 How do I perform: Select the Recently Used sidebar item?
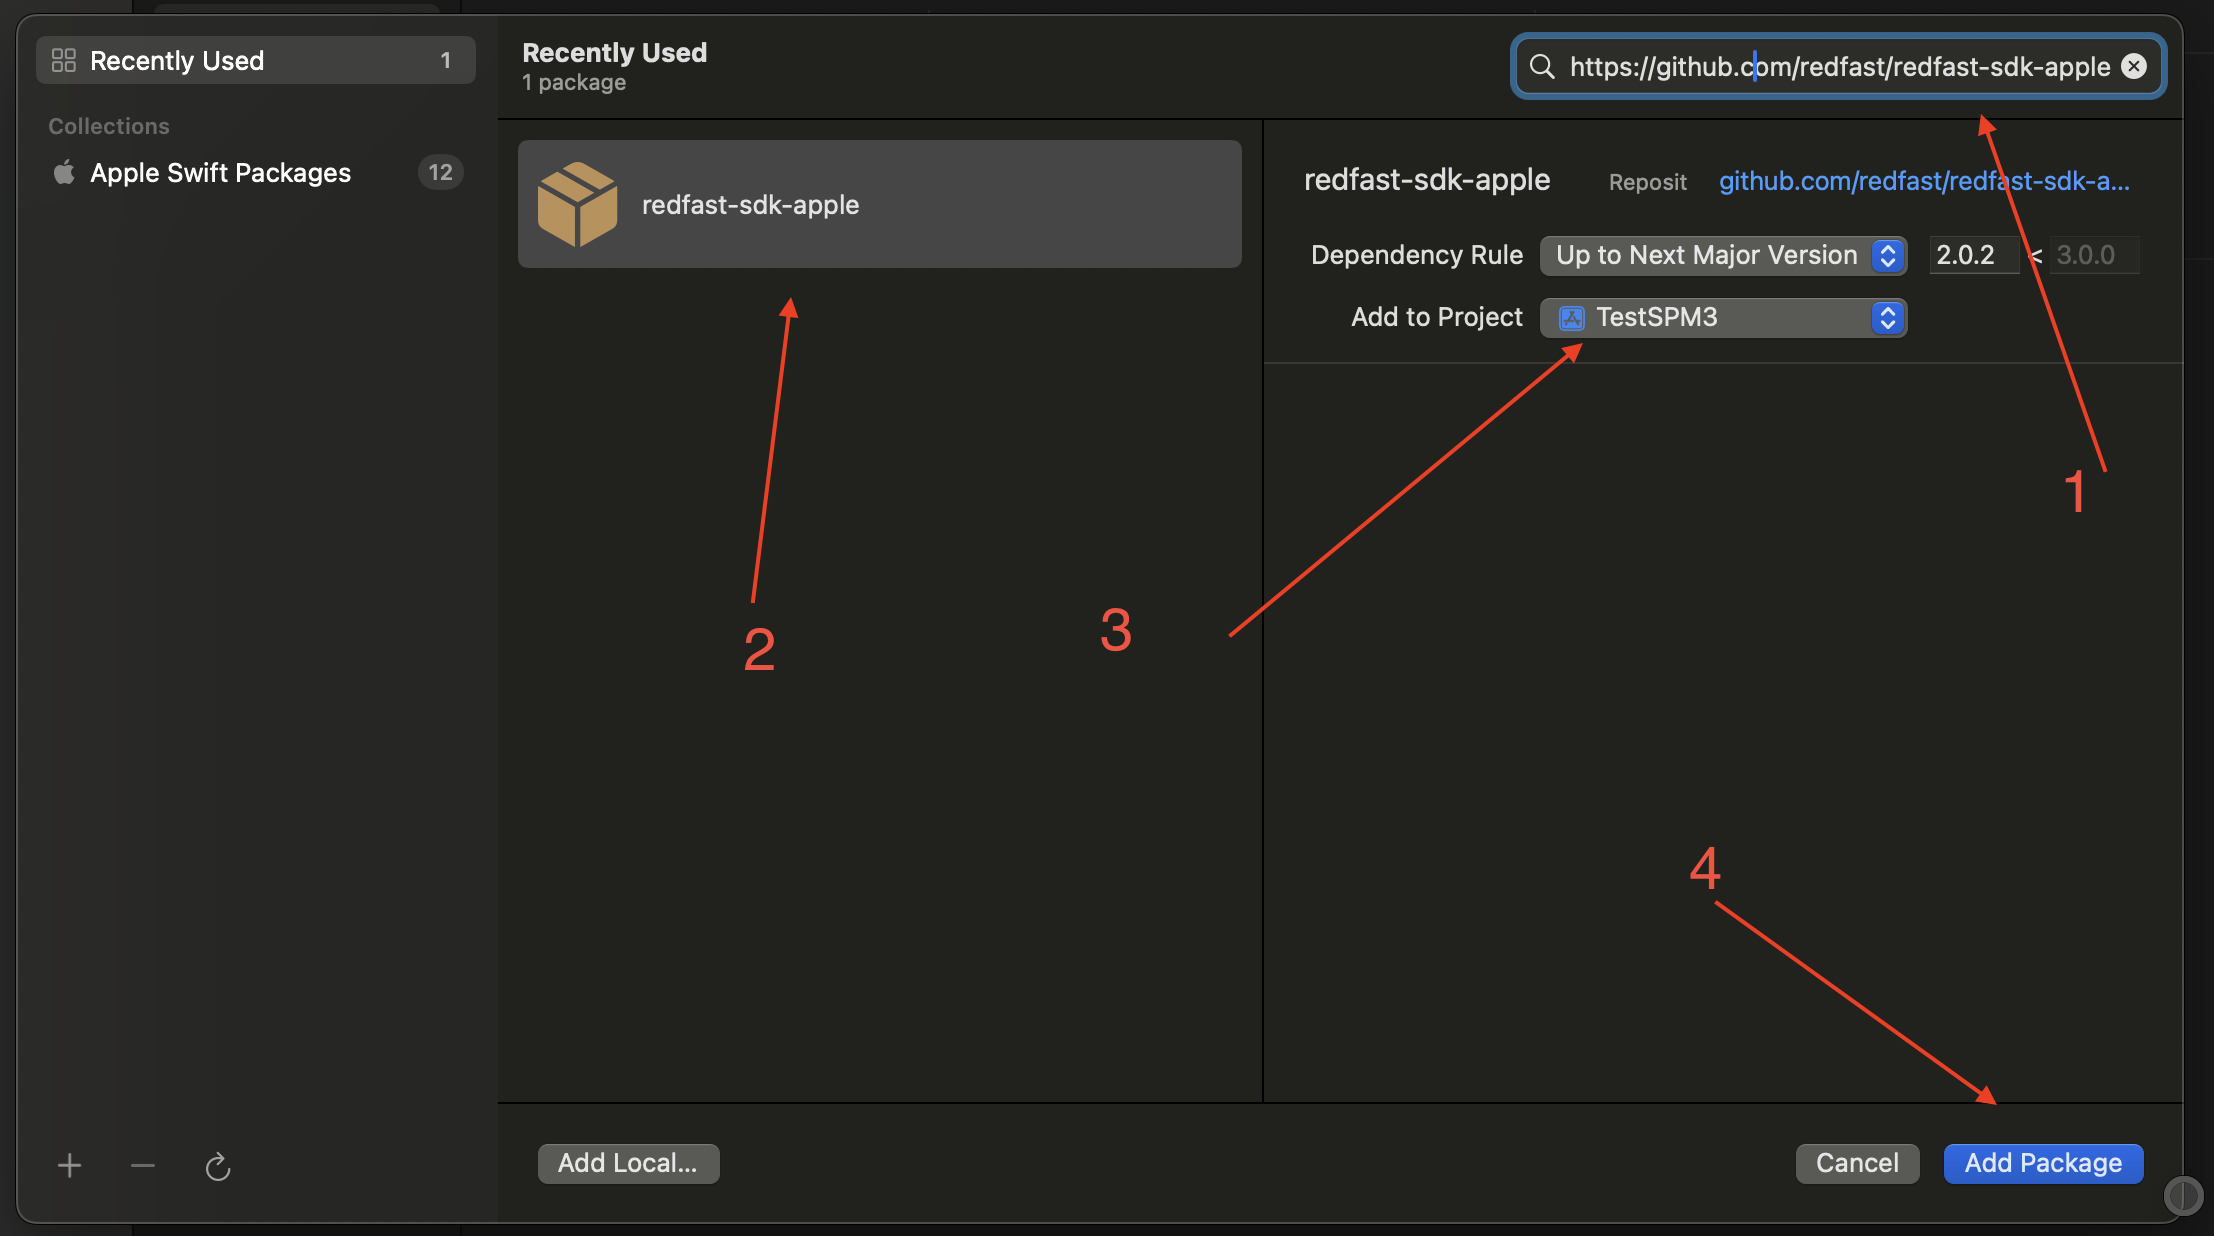(x=256, y=60)
